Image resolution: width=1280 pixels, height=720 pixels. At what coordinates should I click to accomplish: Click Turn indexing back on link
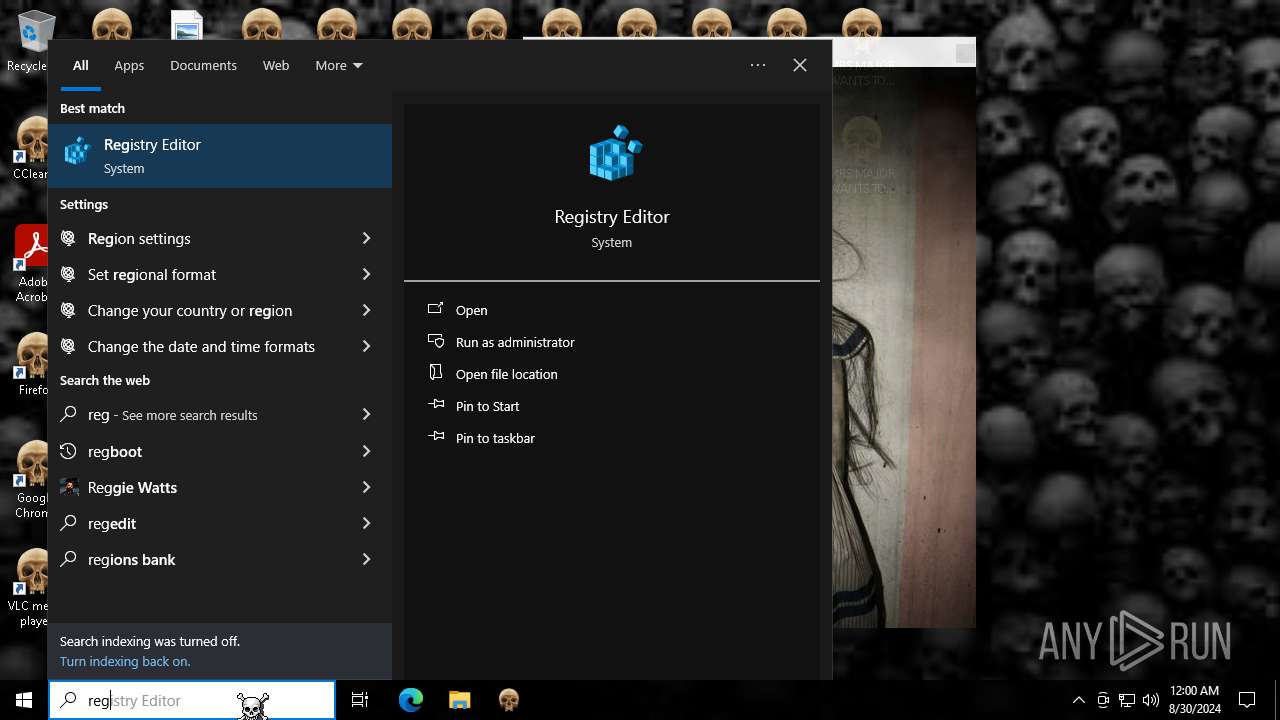click(125, 661)
